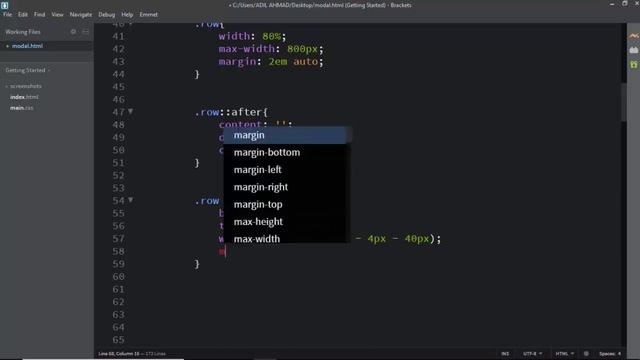Choose 'margin' from autocomplete list
640x360 pixels.
click(x=285, y=135)
